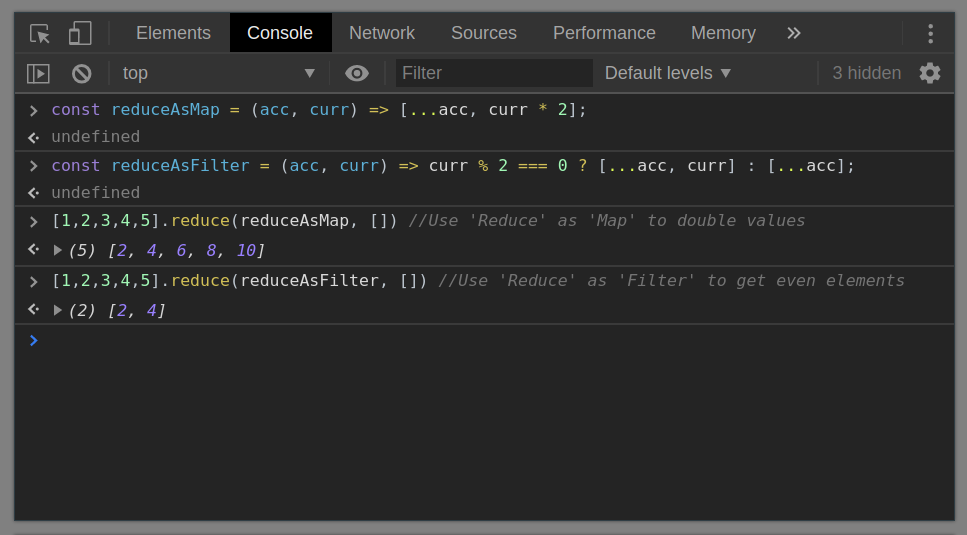Clear the console

[81, 74]
